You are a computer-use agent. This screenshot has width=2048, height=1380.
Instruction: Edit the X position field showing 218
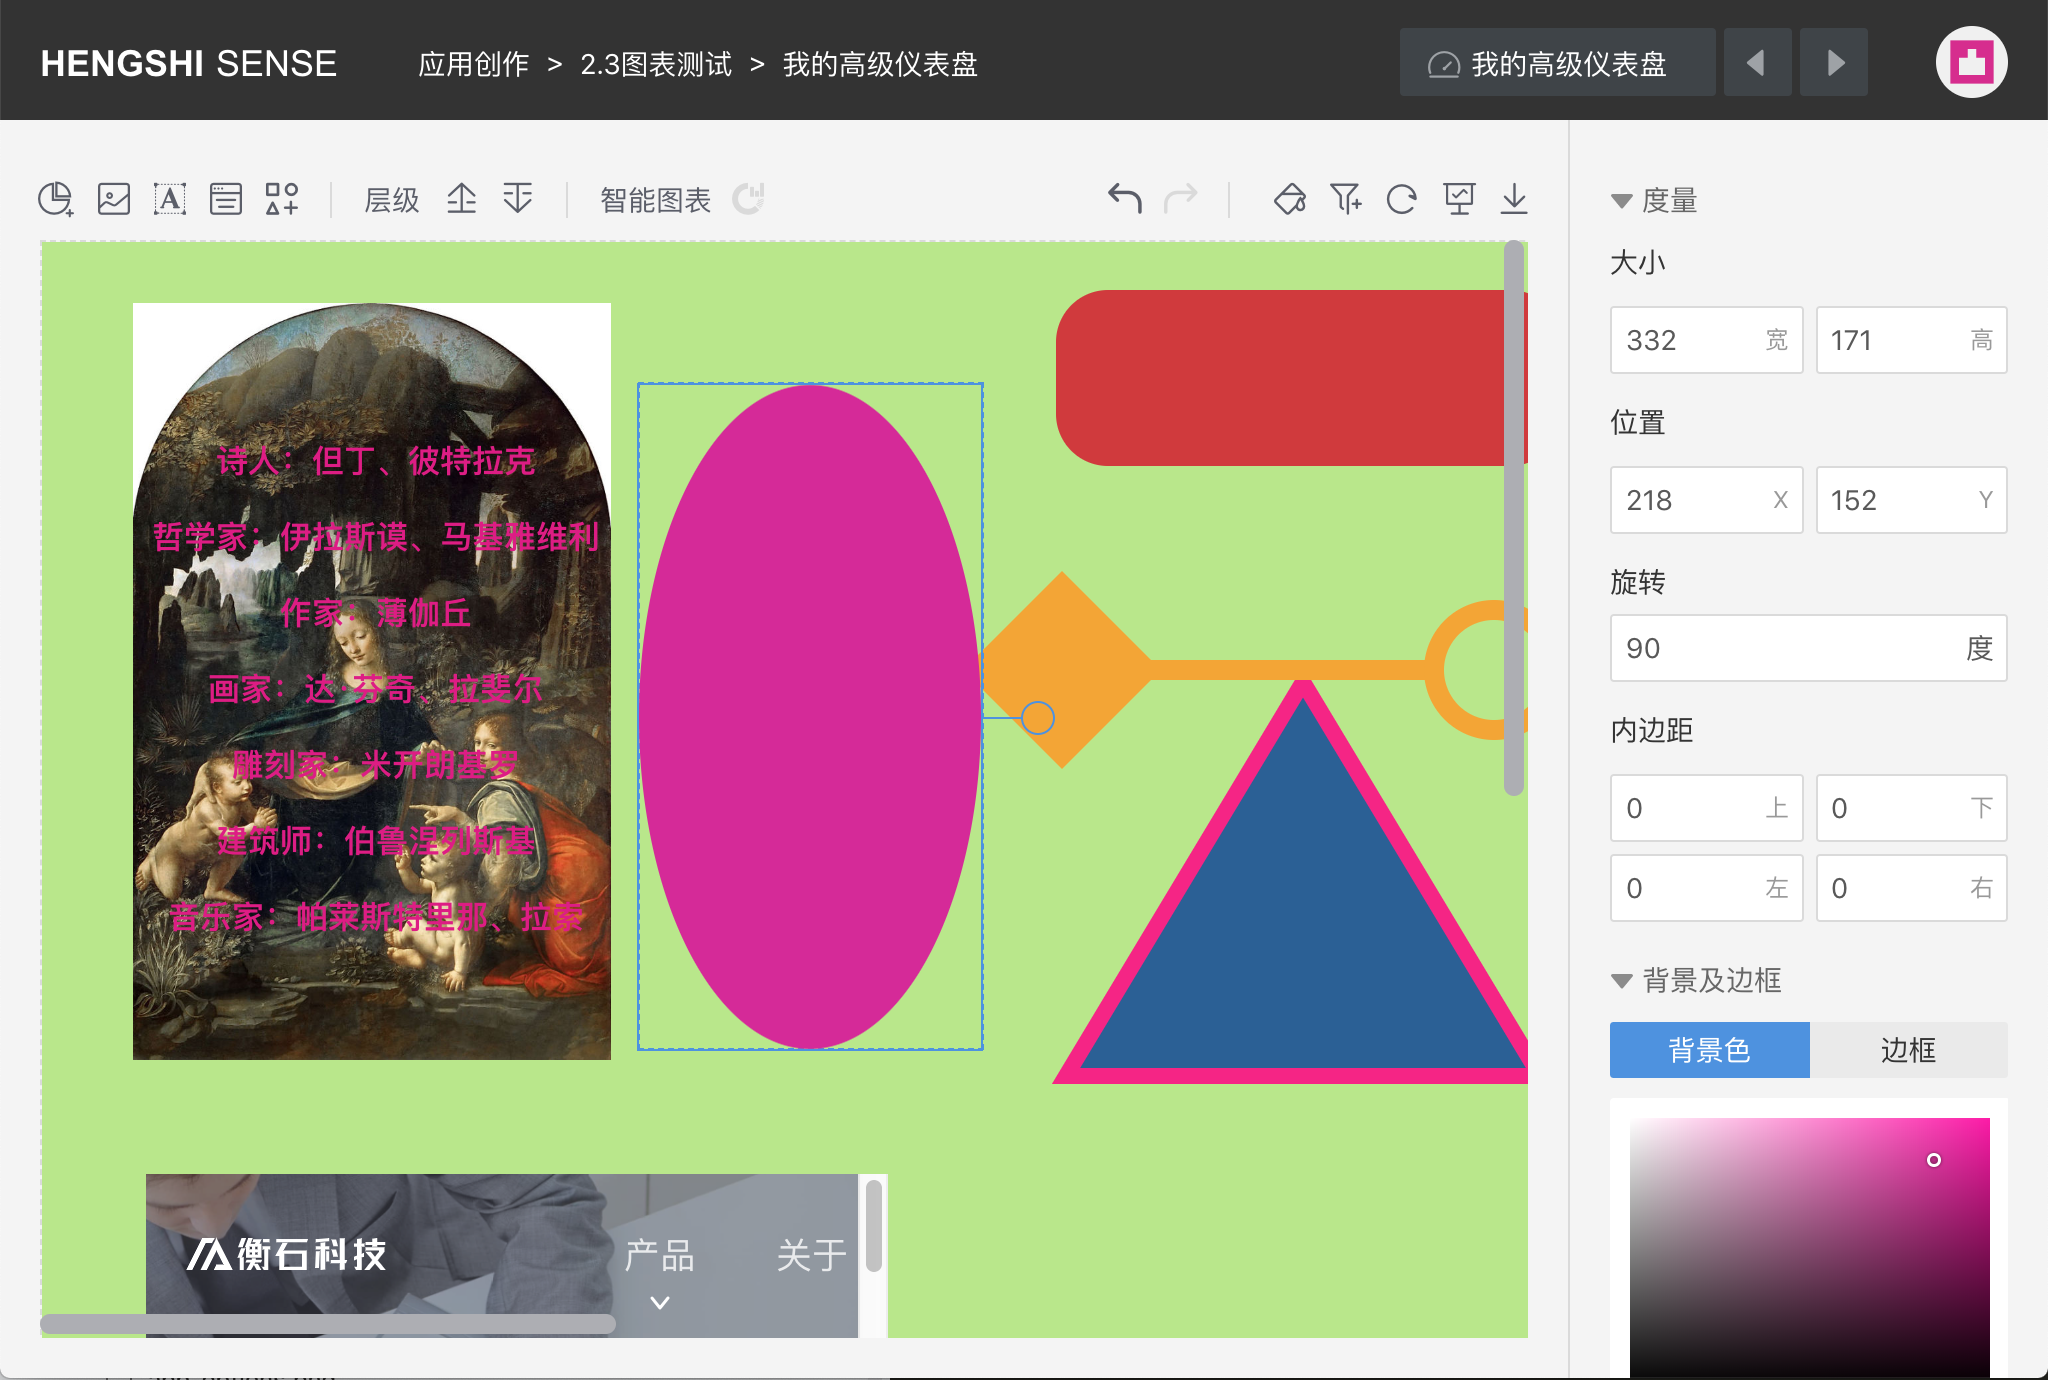[x=1706, y=500]
